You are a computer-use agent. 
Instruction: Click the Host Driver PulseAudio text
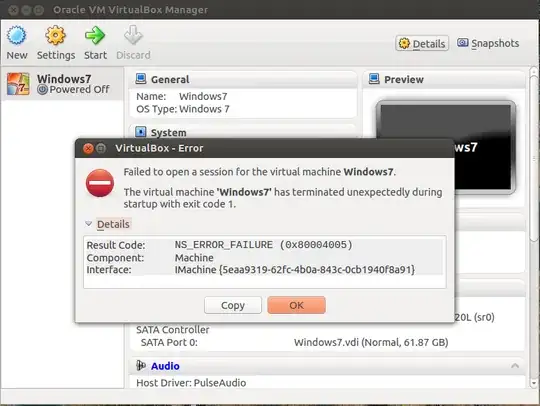(191, 383)
